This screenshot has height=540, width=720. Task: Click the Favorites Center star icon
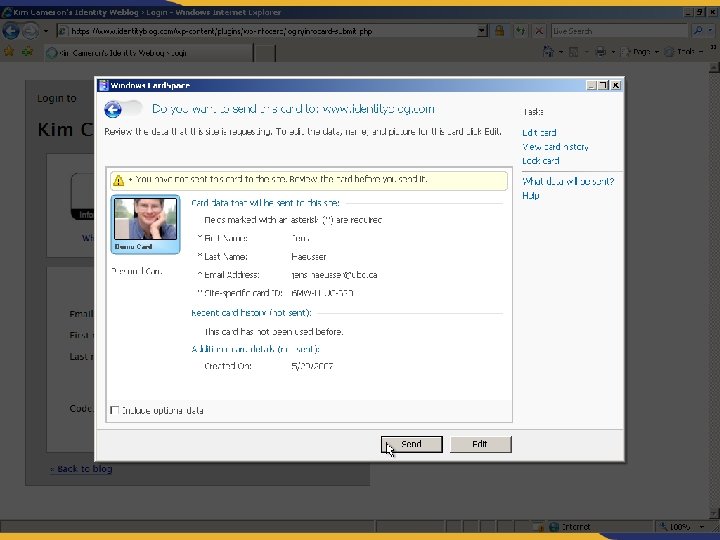[8, 52]
